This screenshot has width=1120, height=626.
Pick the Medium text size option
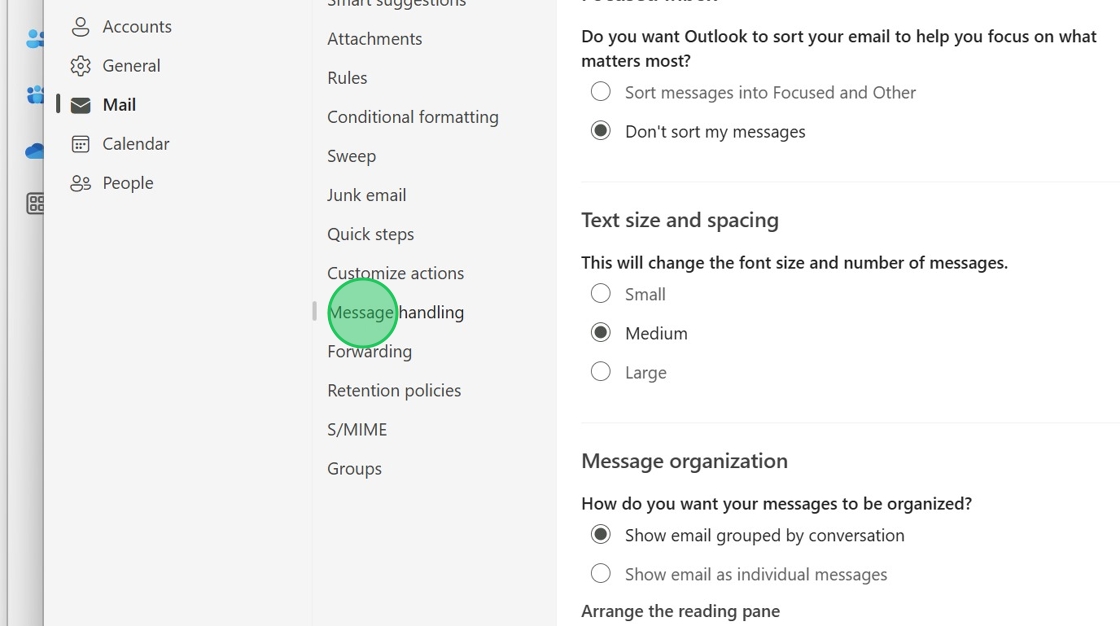[x=600, y=333]
